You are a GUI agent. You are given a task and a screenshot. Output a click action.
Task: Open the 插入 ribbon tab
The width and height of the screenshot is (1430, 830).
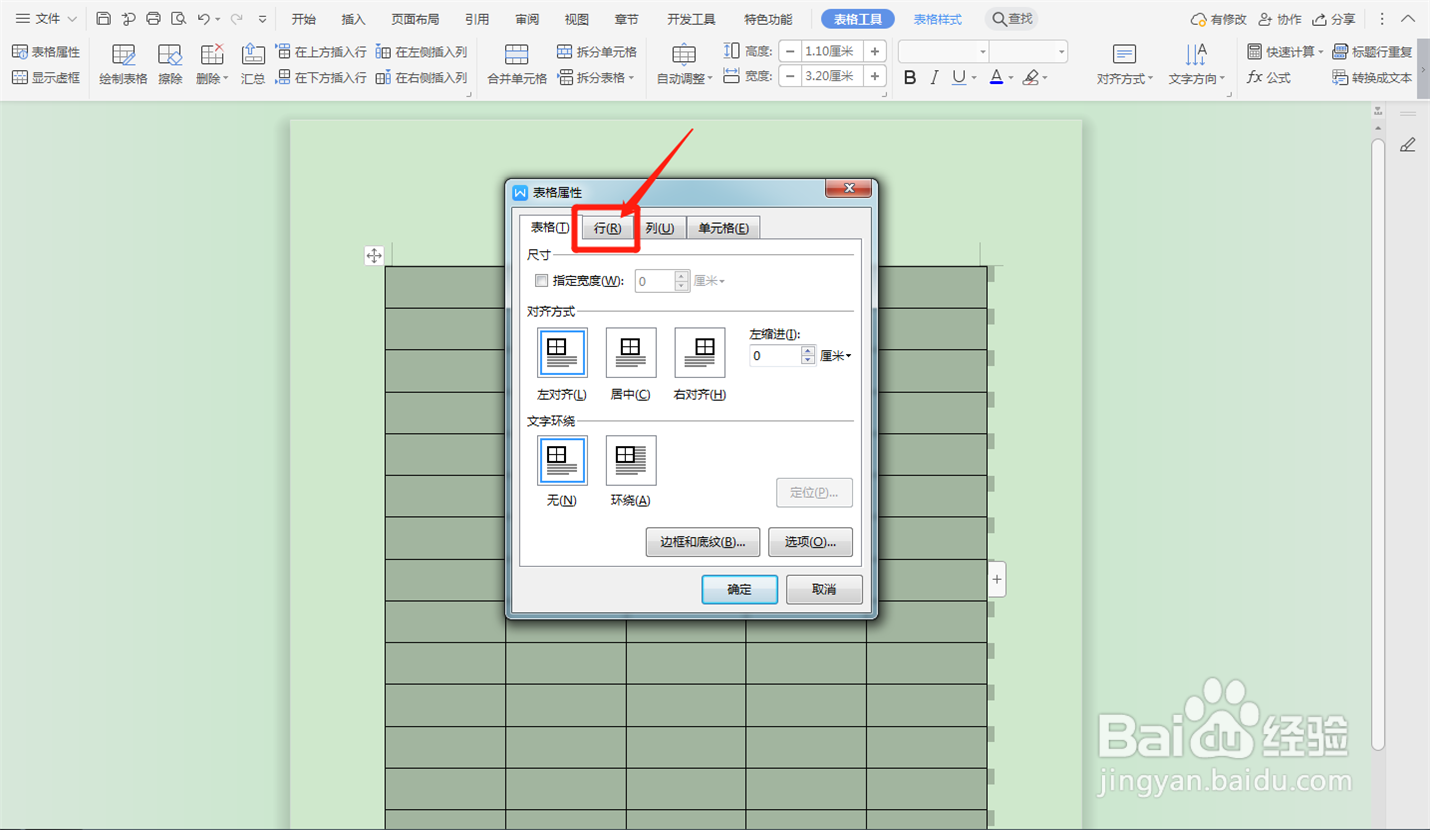point(353,19)
